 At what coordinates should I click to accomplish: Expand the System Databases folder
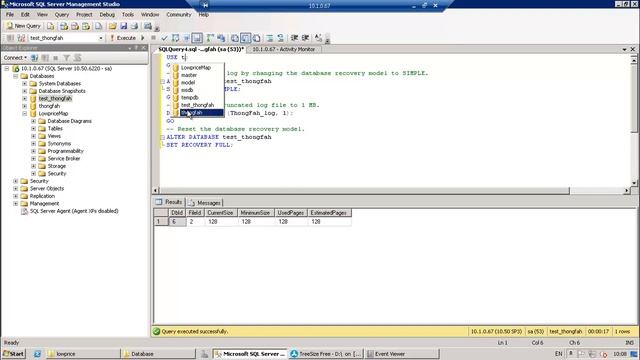(24, 83)
